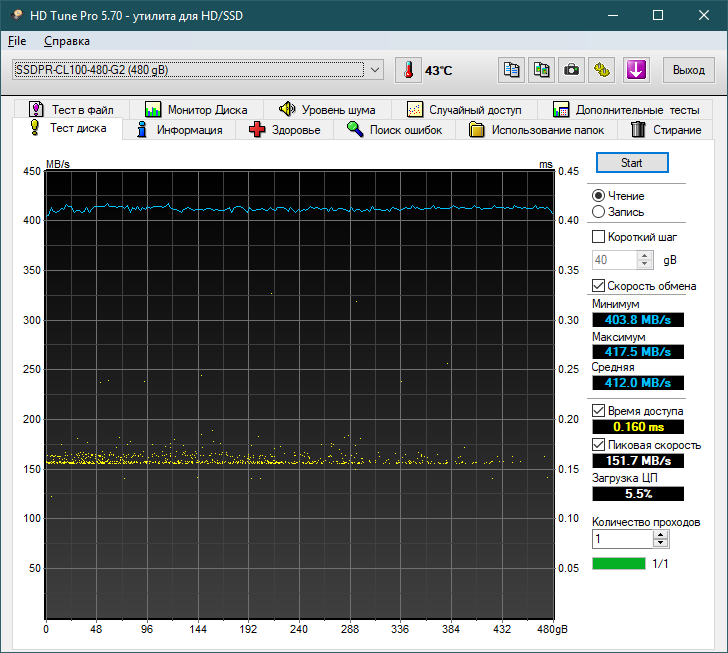This screenshot has height=653, width=728.
Task: Maximize the HD Tune Pro window
Action: pyautogui.click(x=658, y=15)
